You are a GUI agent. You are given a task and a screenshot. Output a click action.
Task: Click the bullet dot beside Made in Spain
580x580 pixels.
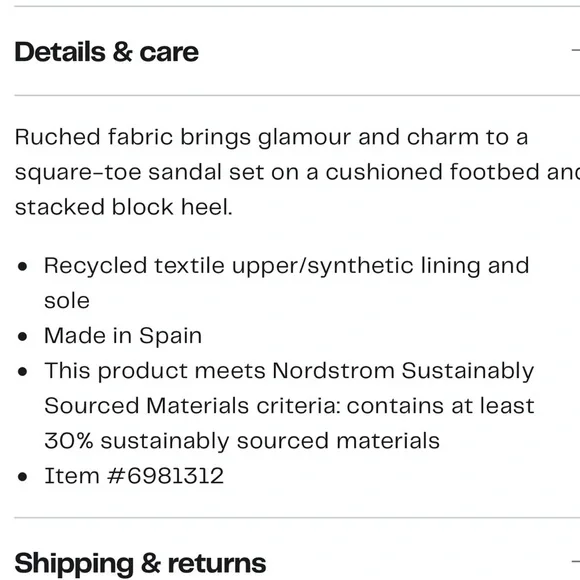(23, 337)
